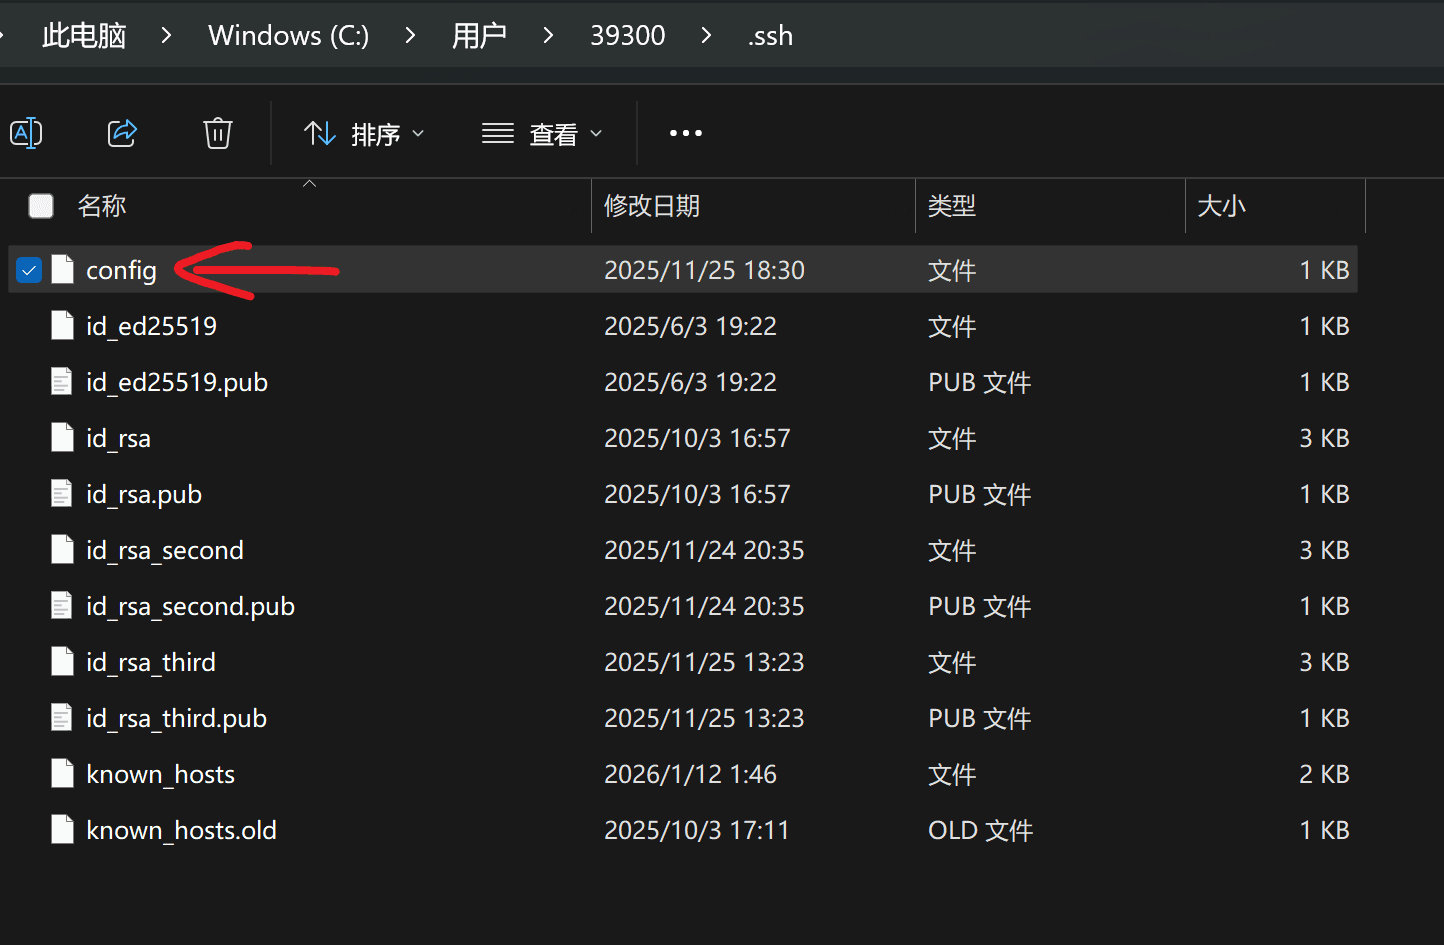Sort by 修改日期 column header

[652, 206]
